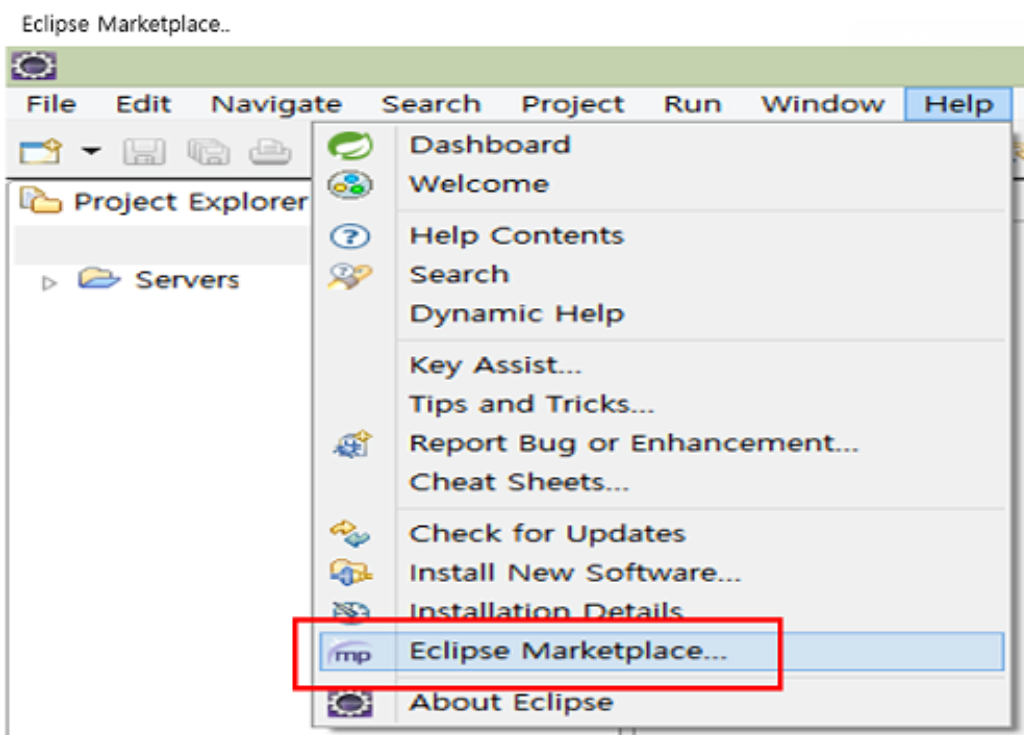Choose Cheat Sheets... menu item
The image size is (1024, 735).
click(x=662, y=482)
